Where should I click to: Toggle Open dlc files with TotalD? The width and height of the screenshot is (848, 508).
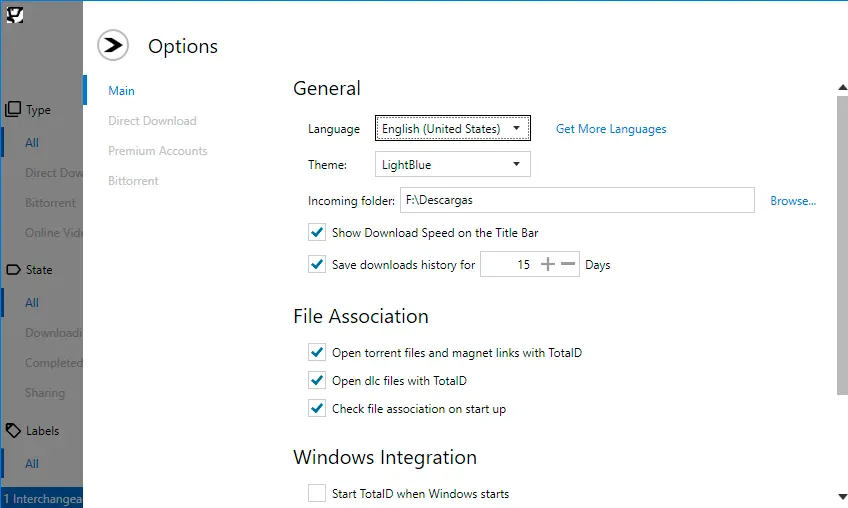tap(317, 380)
